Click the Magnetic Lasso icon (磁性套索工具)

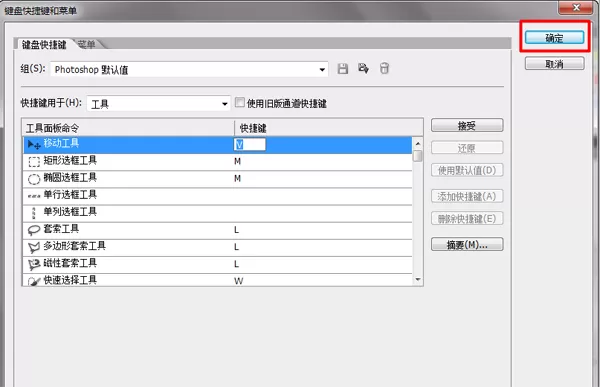click(x=34, y=264)
